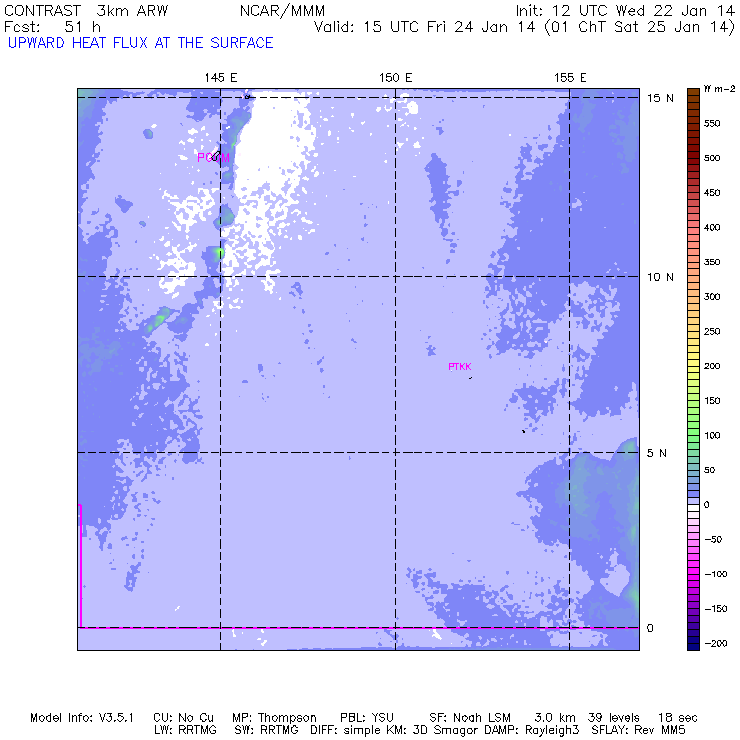740x740 pixels.
Task: Click the -150 tick on the color bar
Action: pos(716,609)
